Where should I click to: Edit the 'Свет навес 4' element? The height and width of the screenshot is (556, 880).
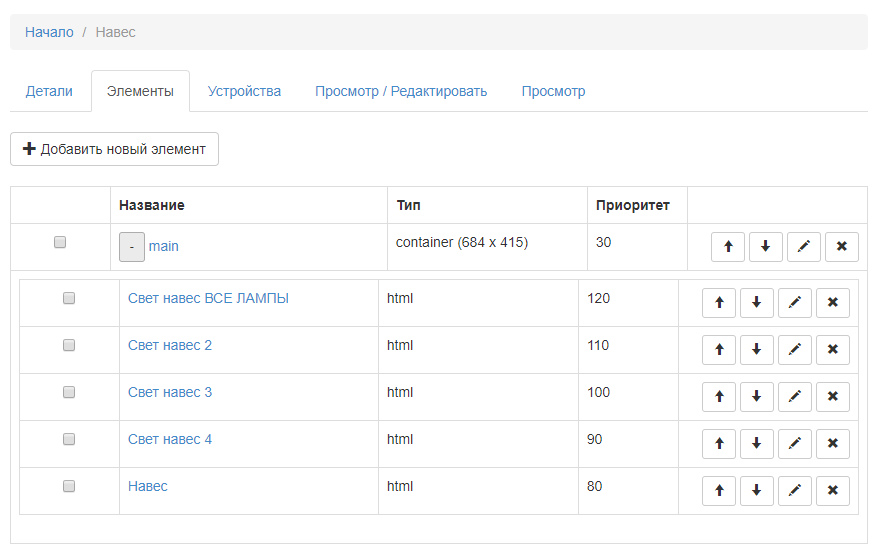coord(794,444)
